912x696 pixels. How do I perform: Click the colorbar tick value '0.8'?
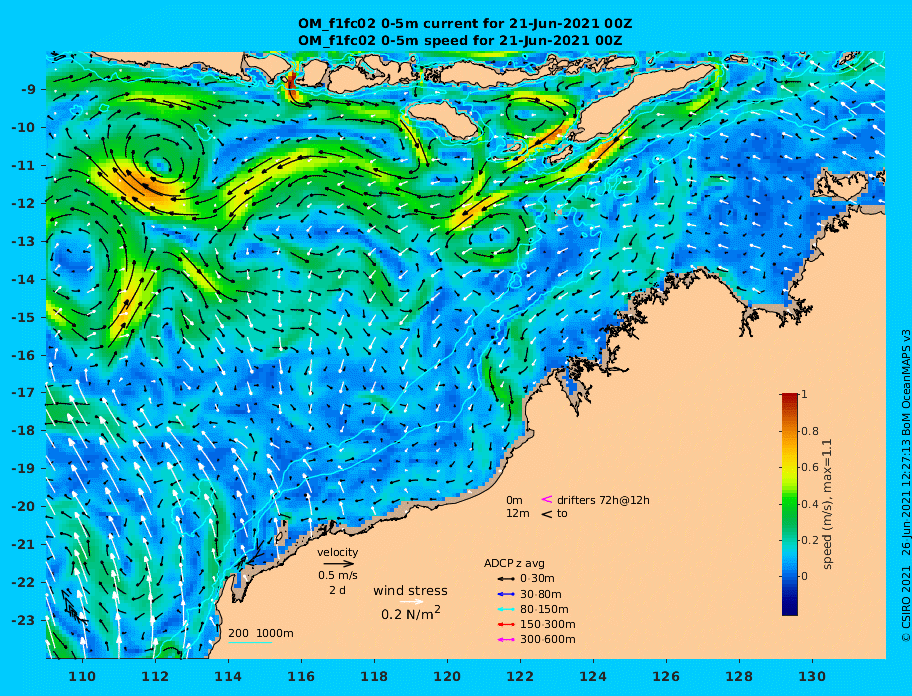coord(810,431)
